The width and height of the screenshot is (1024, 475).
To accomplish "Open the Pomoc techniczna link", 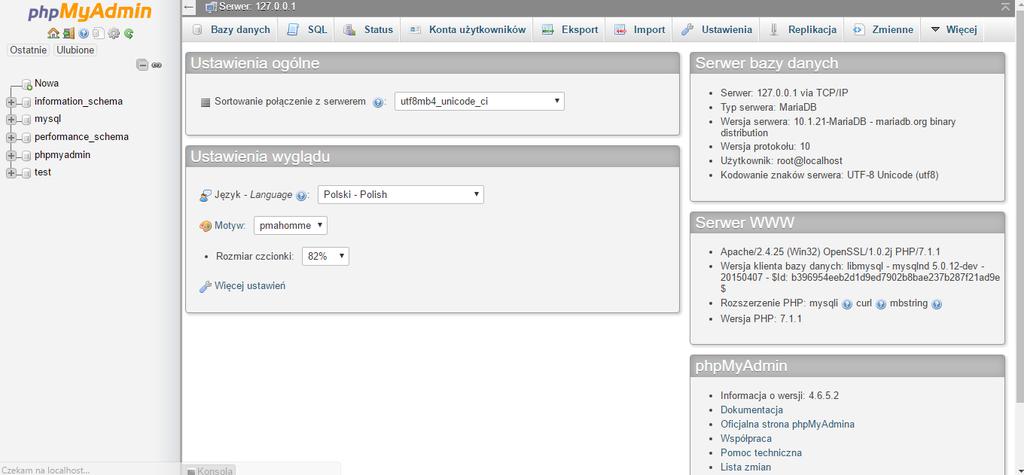I will (x=761, y=453).
